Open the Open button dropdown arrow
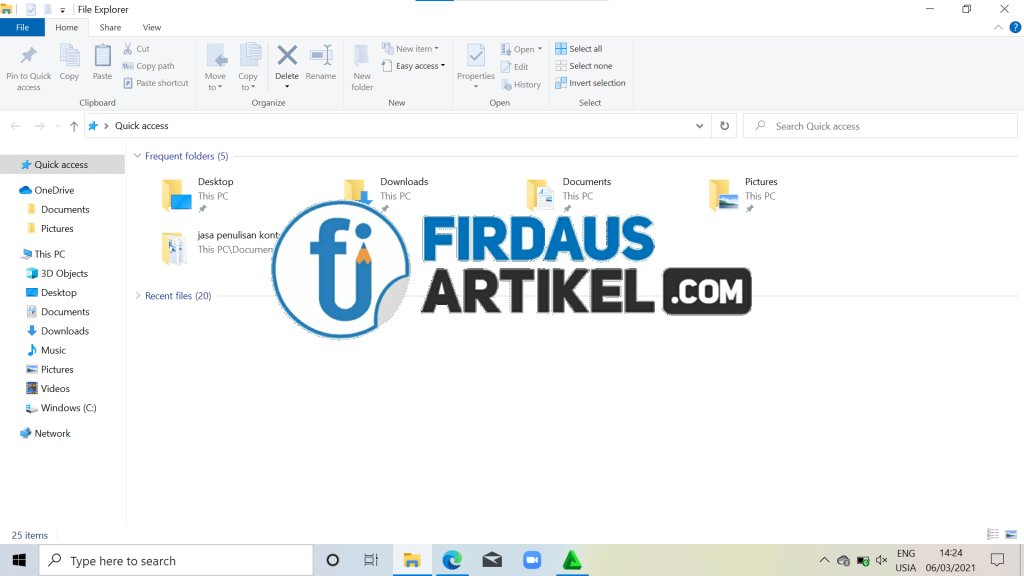1024x576 pixels. (540, 50)
